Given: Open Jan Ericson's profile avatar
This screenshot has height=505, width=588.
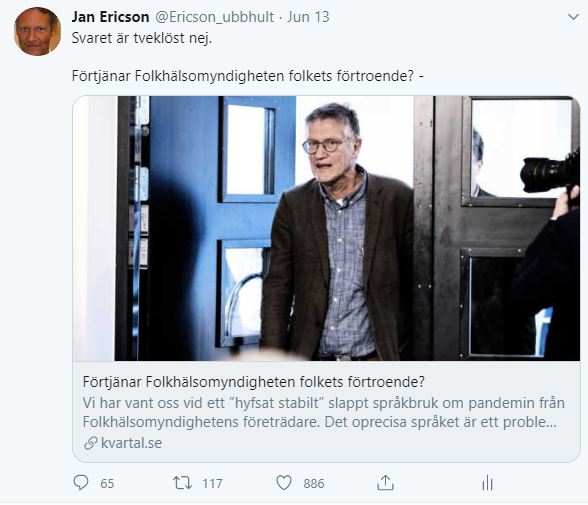Looking at the screenshot, I should tap(38, 31).
